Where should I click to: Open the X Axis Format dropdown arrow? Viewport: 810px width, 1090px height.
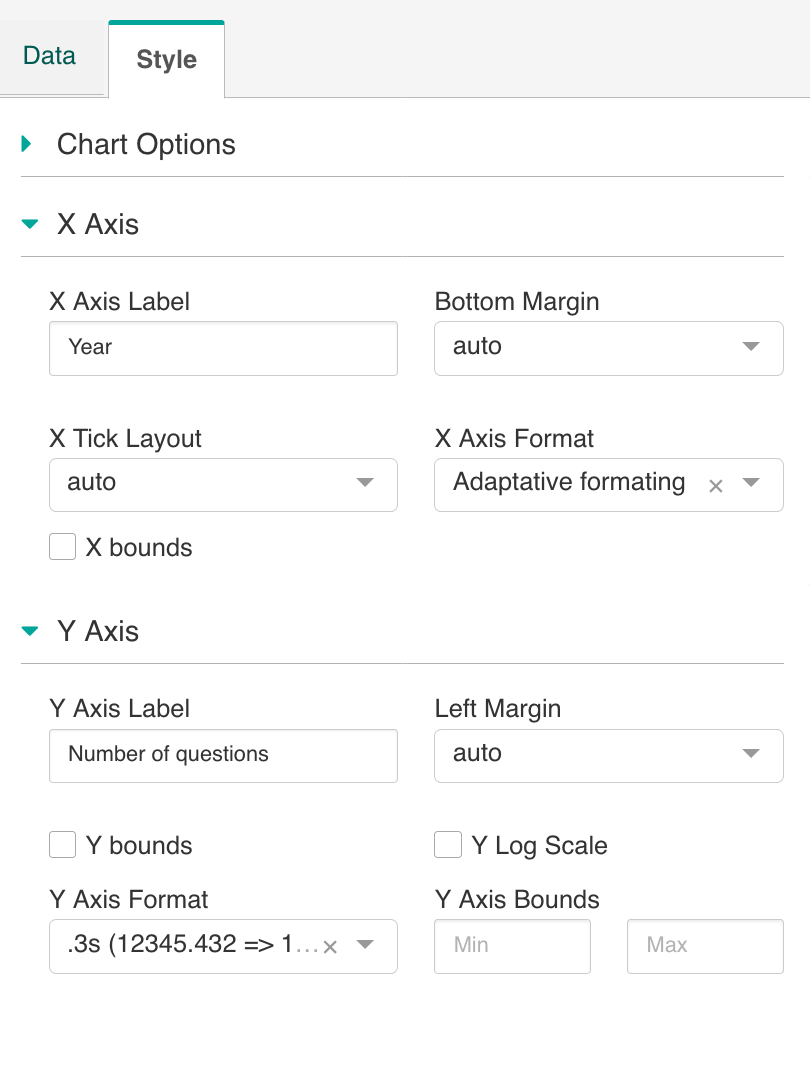point(752,484)
